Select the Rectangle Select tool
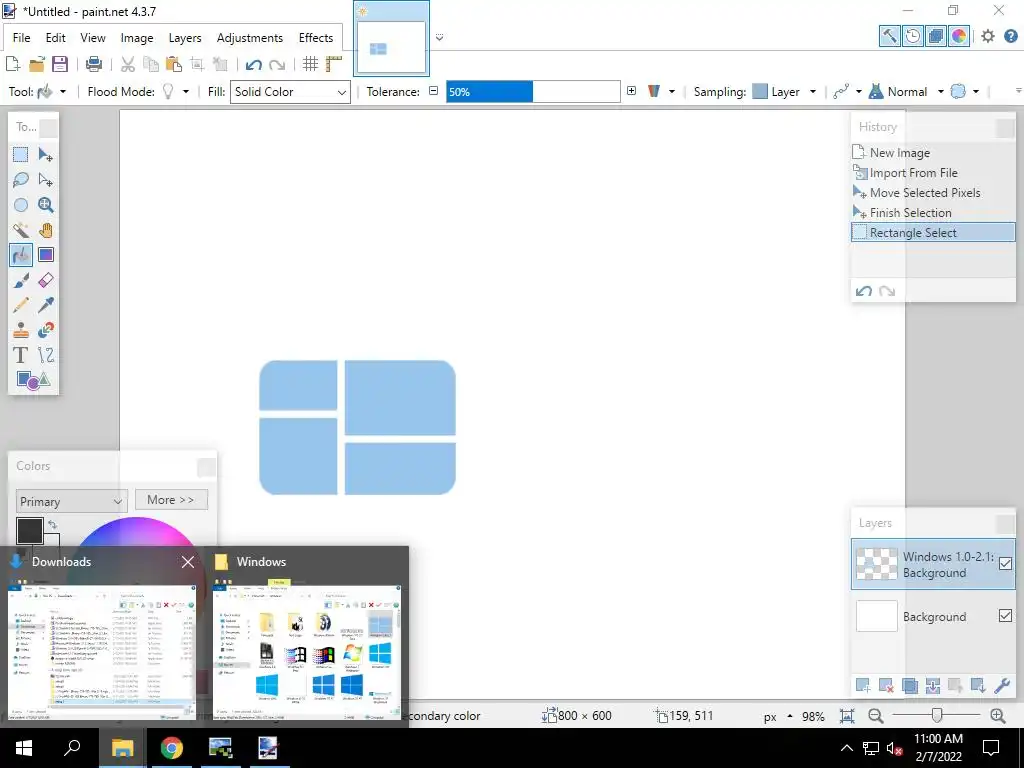The image size is (1024, 768). pos(20,155)
